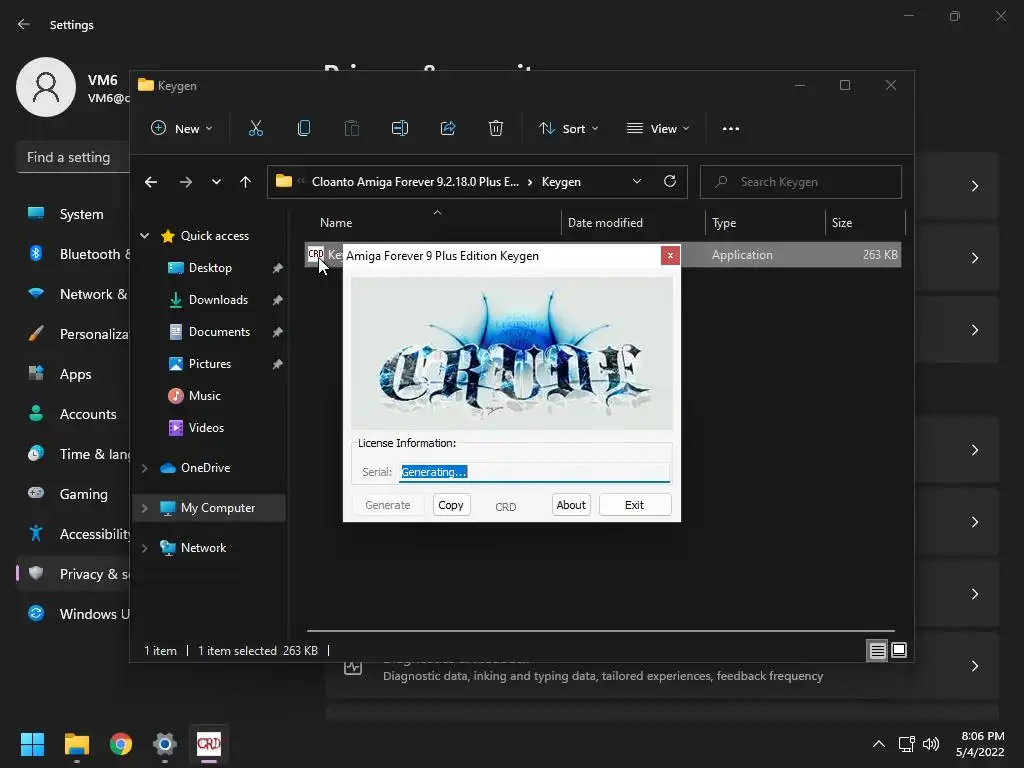Screen dimensions: 1024x768
Task: Open the View dropdown menu
Action: [x=658, y=129]
